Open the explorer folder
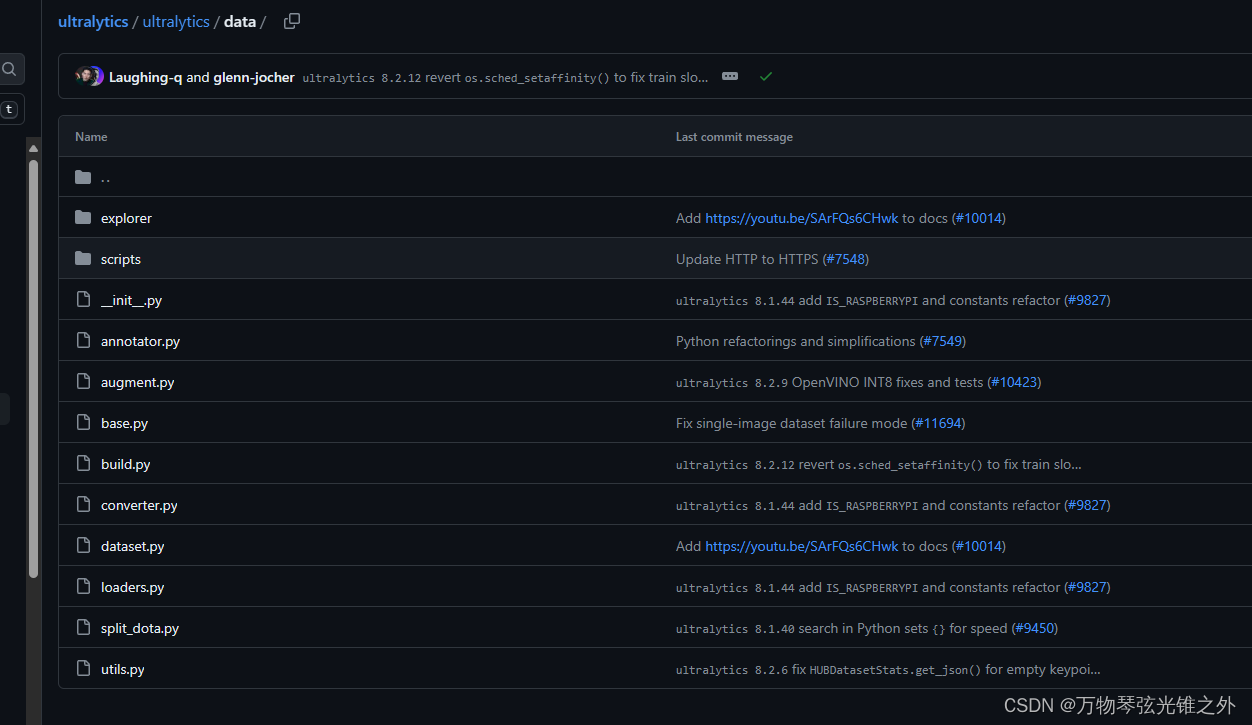This screenshot has height=725, width=1252. pyautogui.click(x=126, y=218)
